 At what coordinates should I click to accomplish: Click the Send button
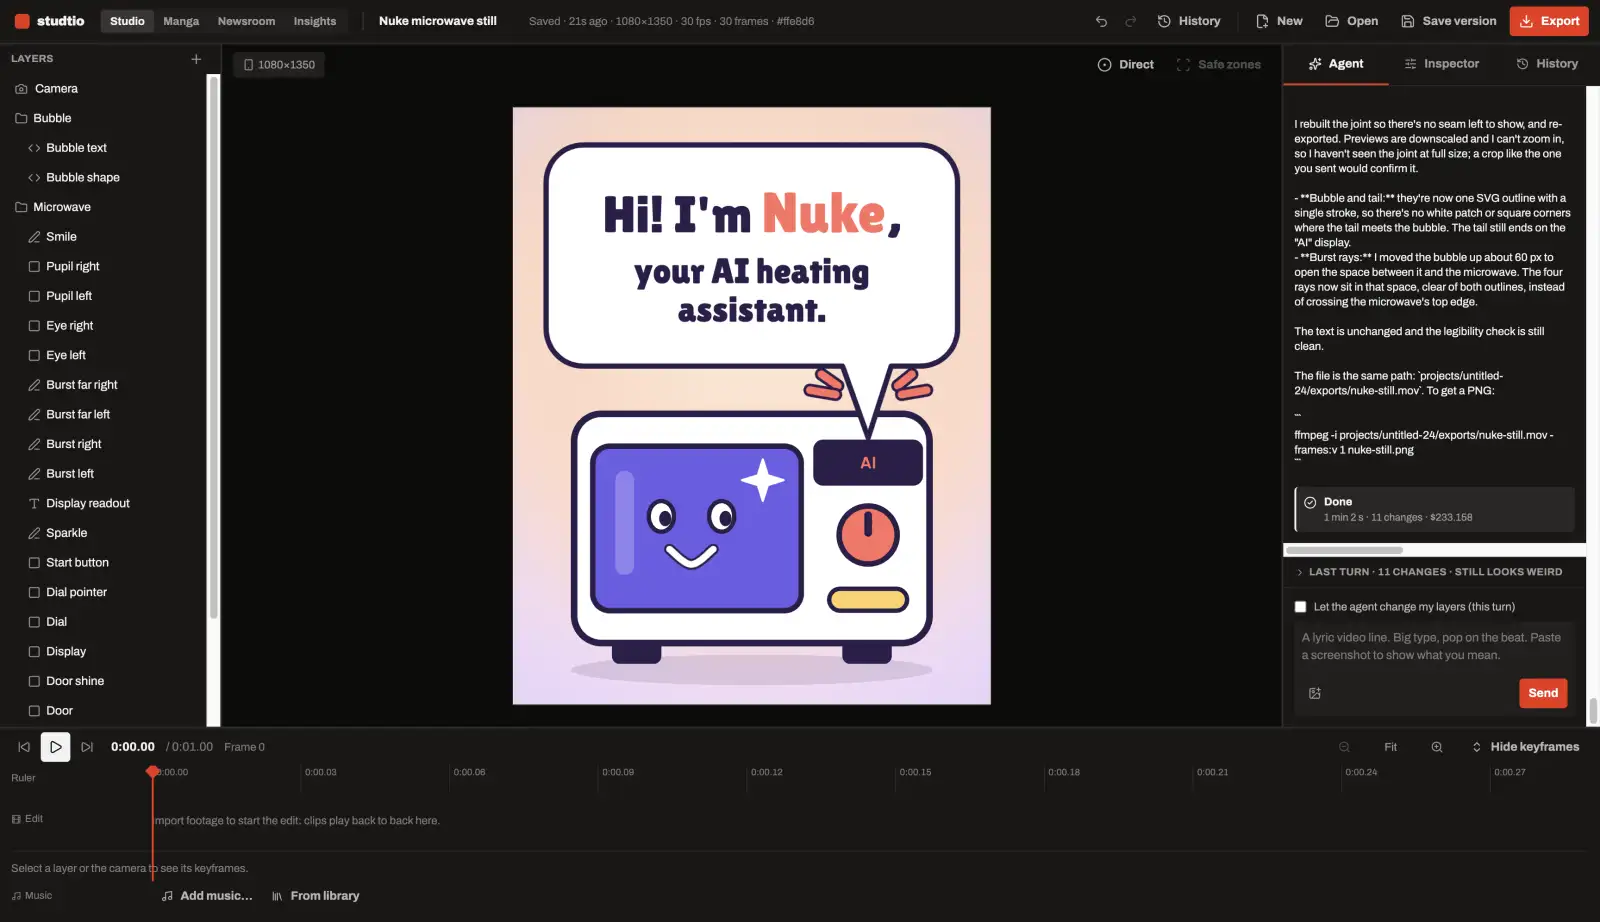tap(1543, 693)
